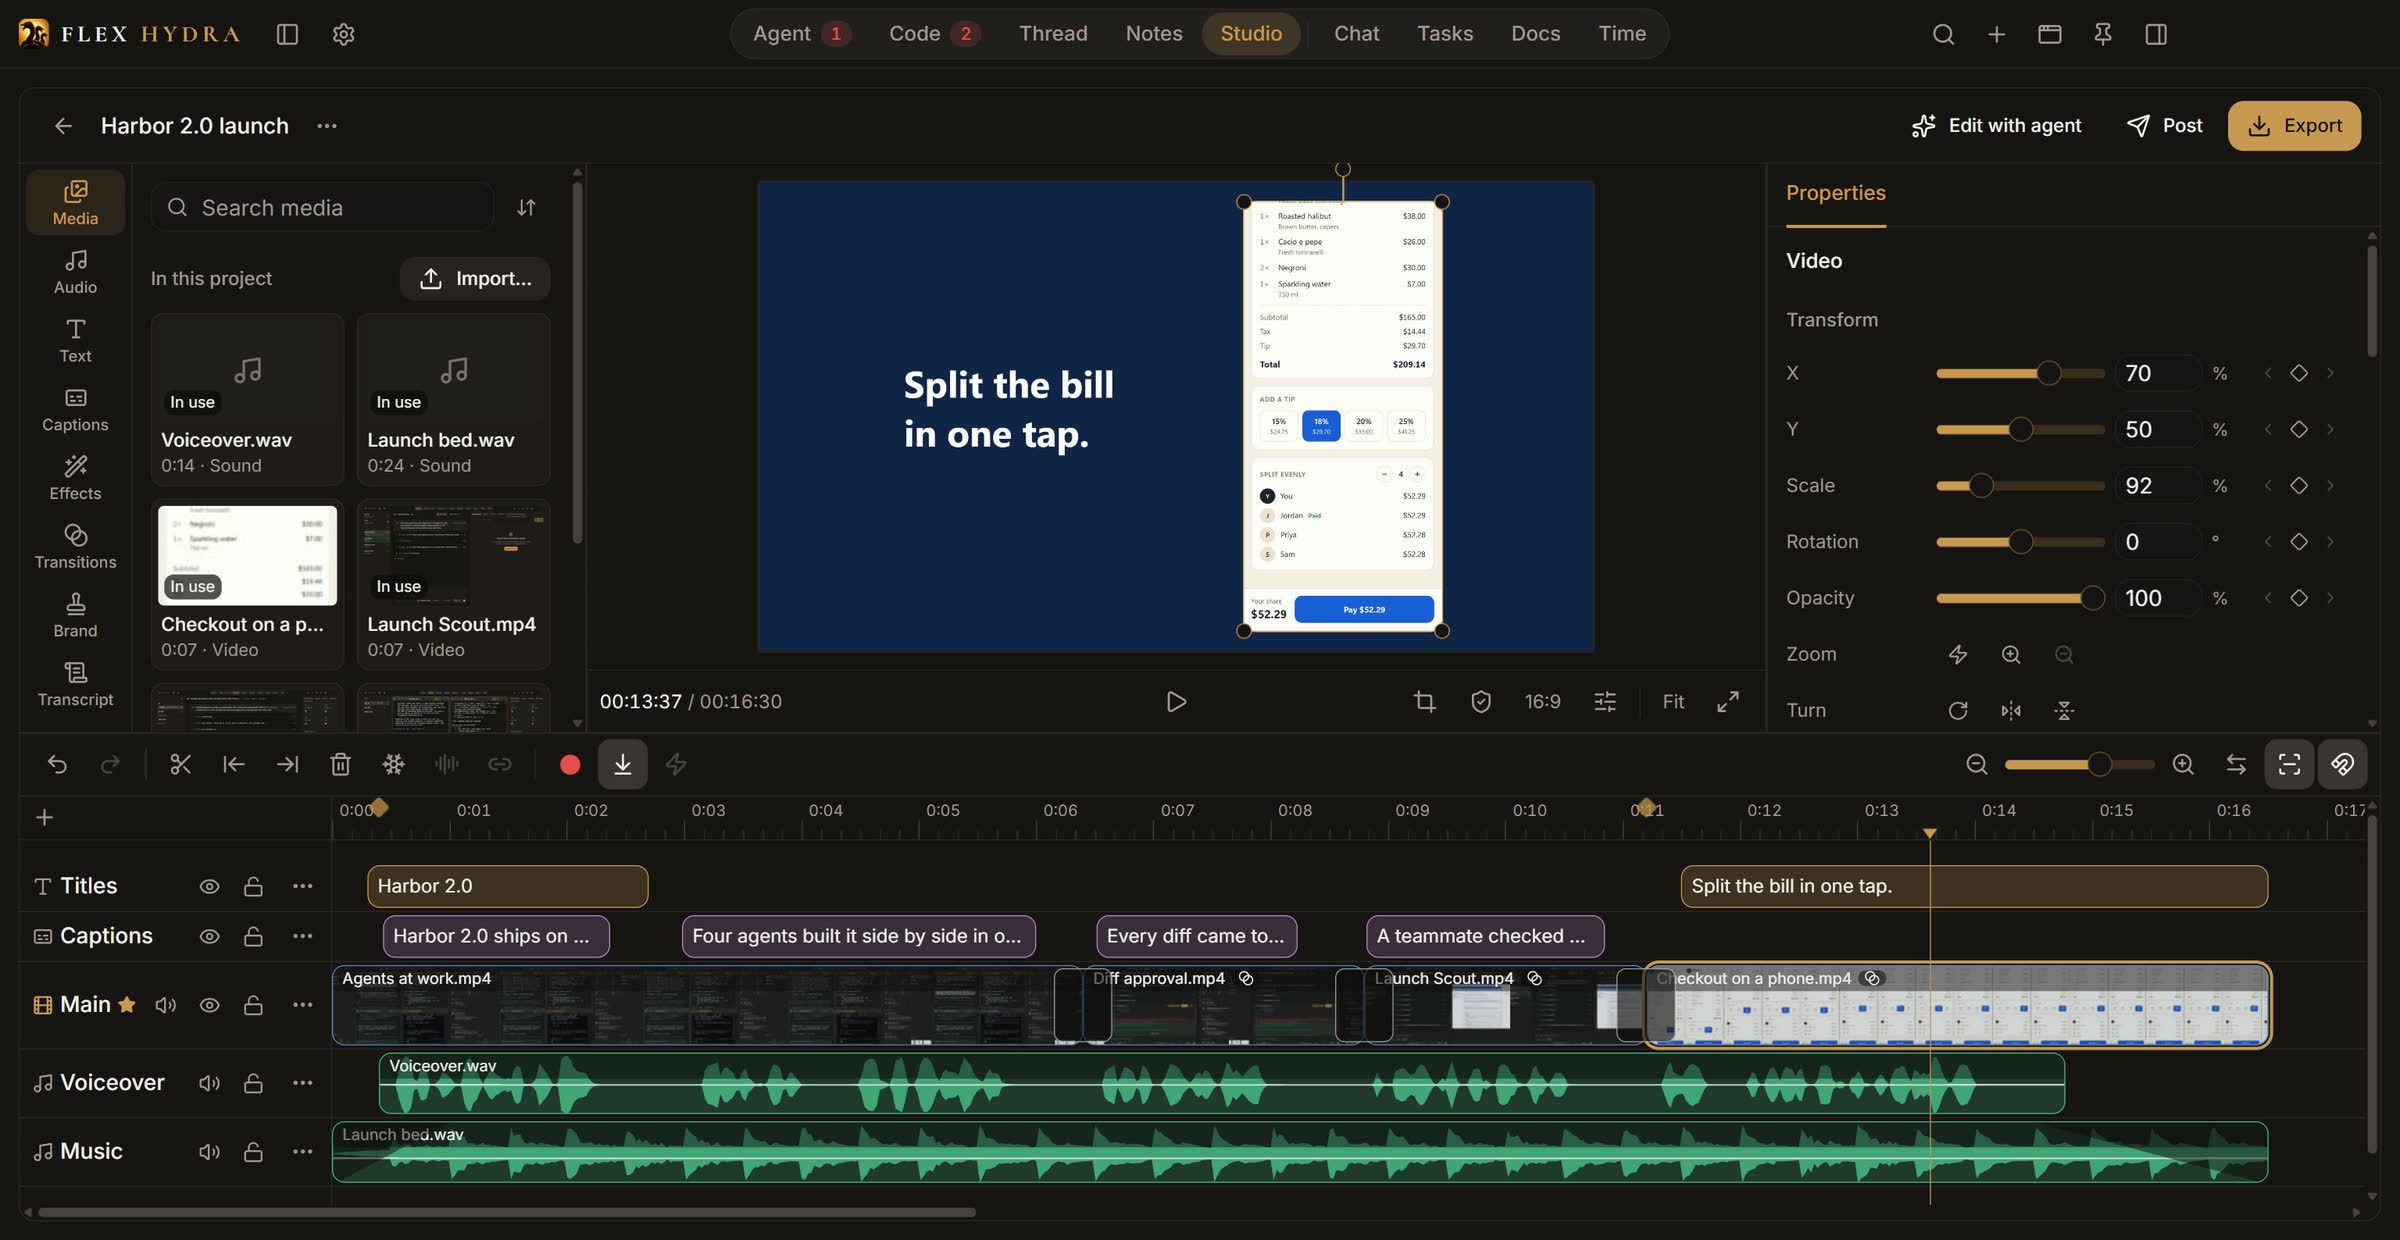2400x1240 pixels.
Task: Switch to the Code tab
Action: pos(934,34)
